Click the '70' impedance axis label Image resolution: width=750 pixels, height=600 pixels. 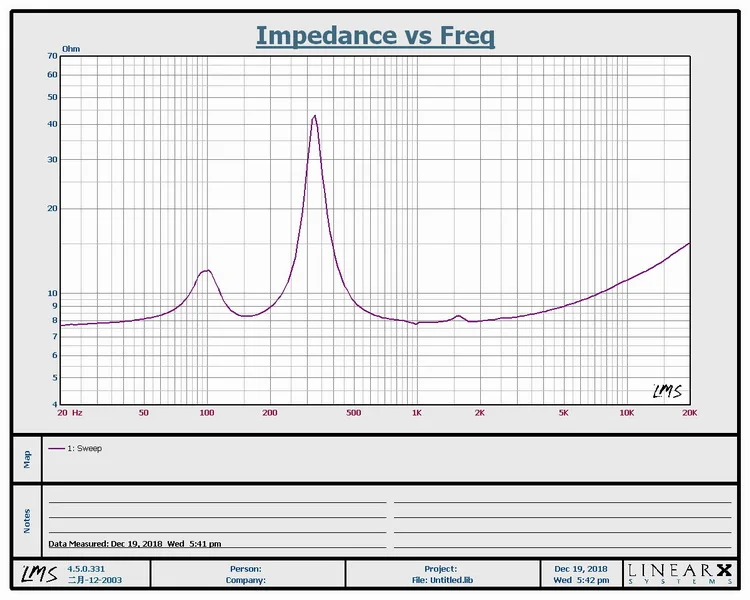(x=52, y=56)
